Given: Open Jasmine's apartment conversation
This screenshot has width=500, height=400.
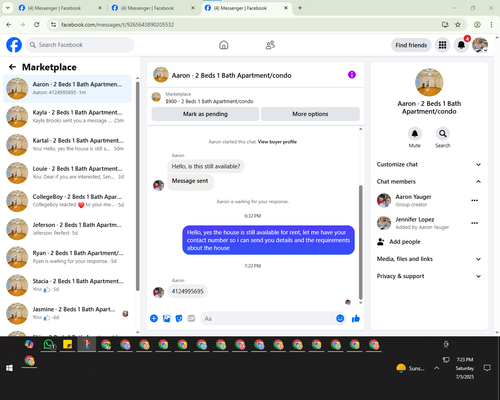Looking at the screenshot, I should (67, 313).
